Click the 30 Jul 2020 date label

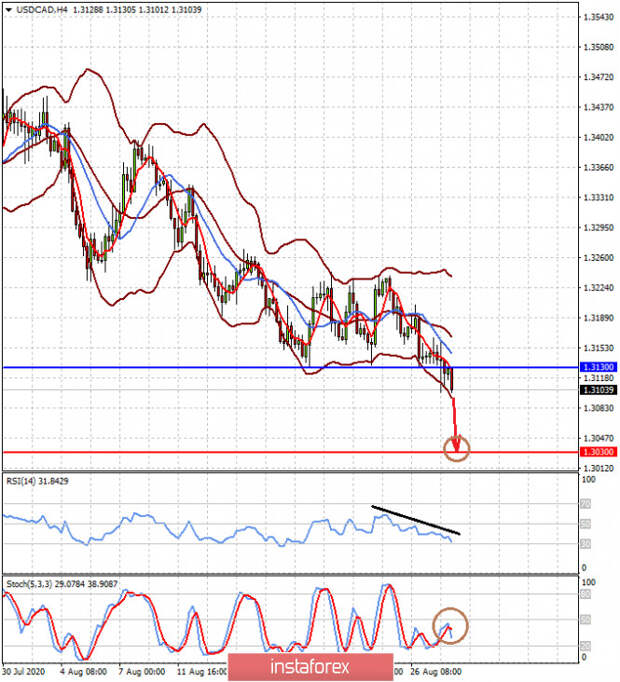(x=23, y=671)
